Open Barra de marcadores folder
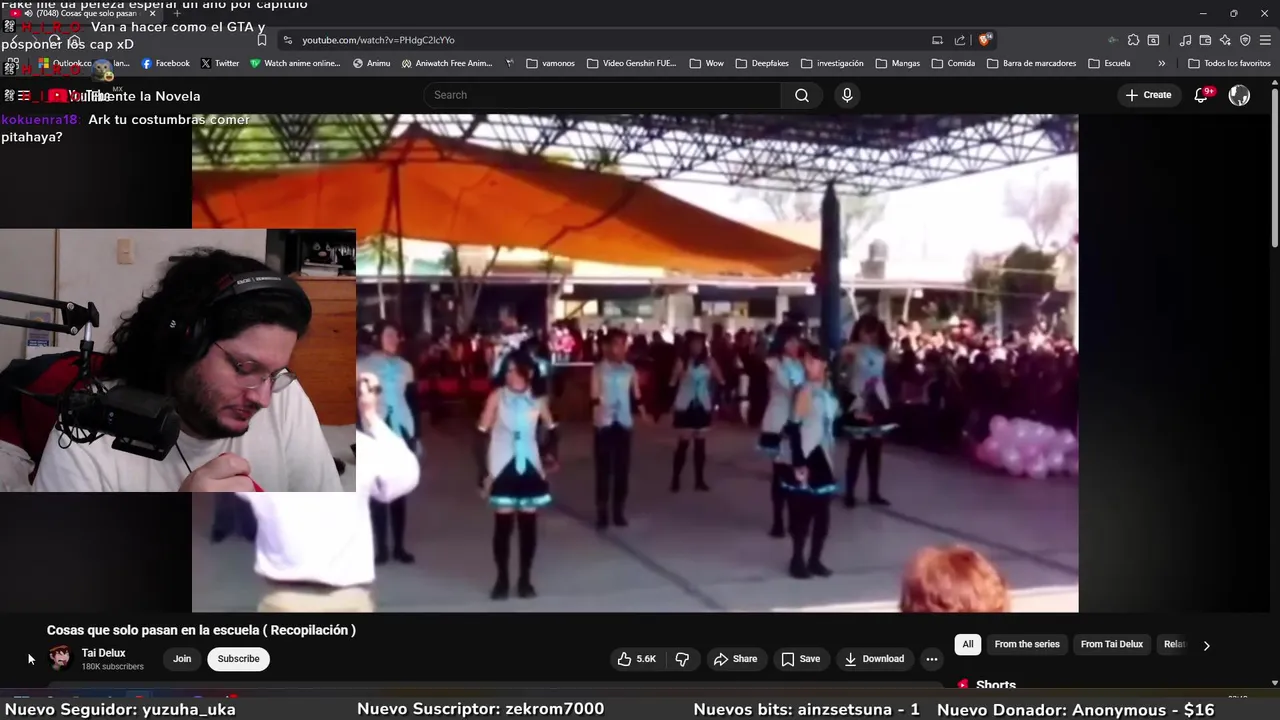This screenshot has width=1280, height=720. pos(1031,63)
